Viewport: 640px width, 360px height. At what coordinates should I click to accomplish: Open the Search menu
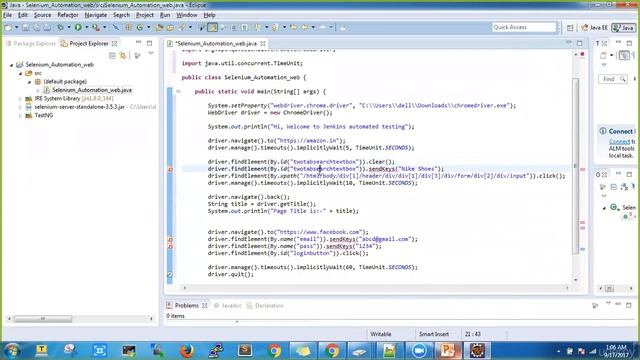point(121,15)
